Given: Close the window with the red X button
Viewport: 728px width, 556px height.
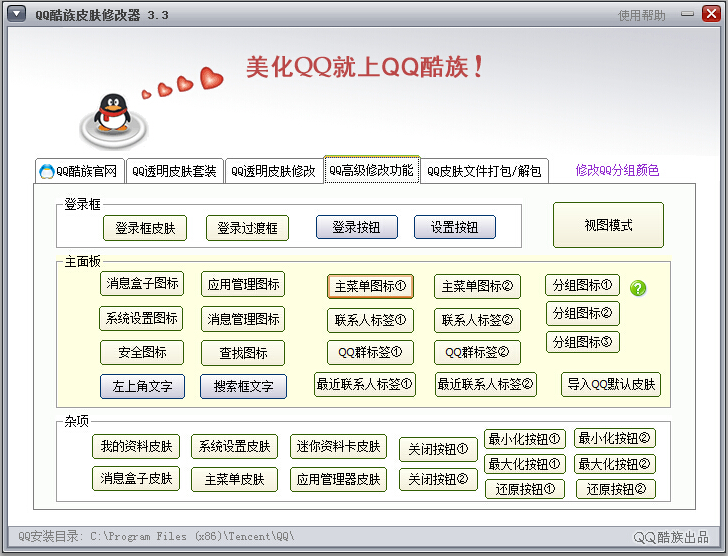Looking at the screenshot, I should click(x=711, y=13).
